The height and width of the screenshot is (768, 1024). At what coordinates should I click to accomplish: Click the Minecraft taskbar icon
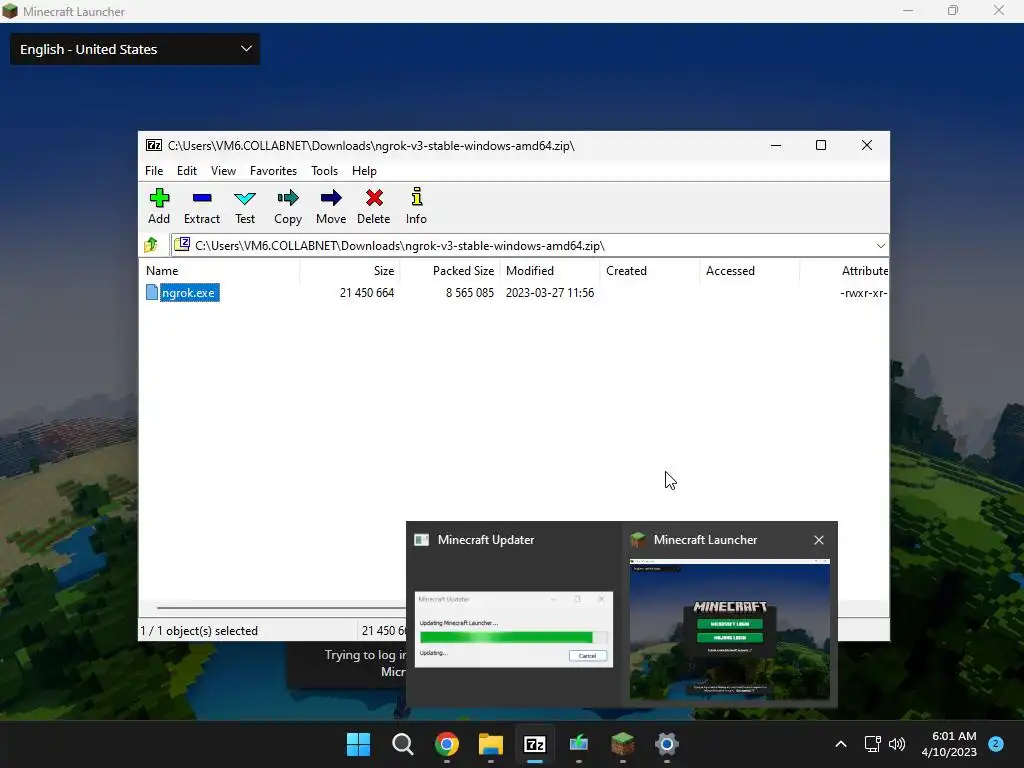(622, 744)
